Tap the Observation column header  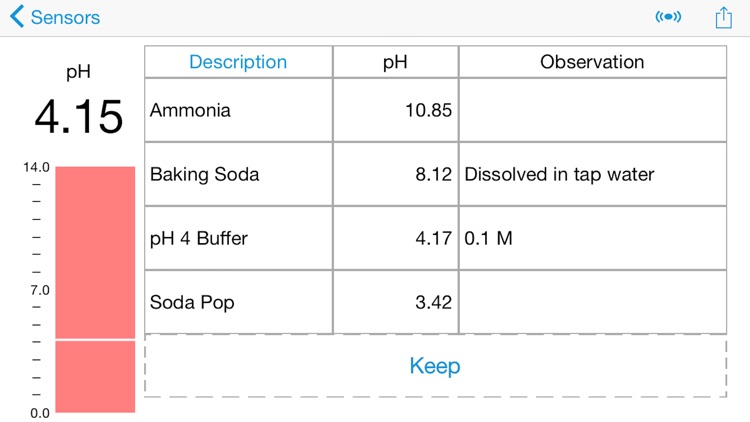[593, 62]
